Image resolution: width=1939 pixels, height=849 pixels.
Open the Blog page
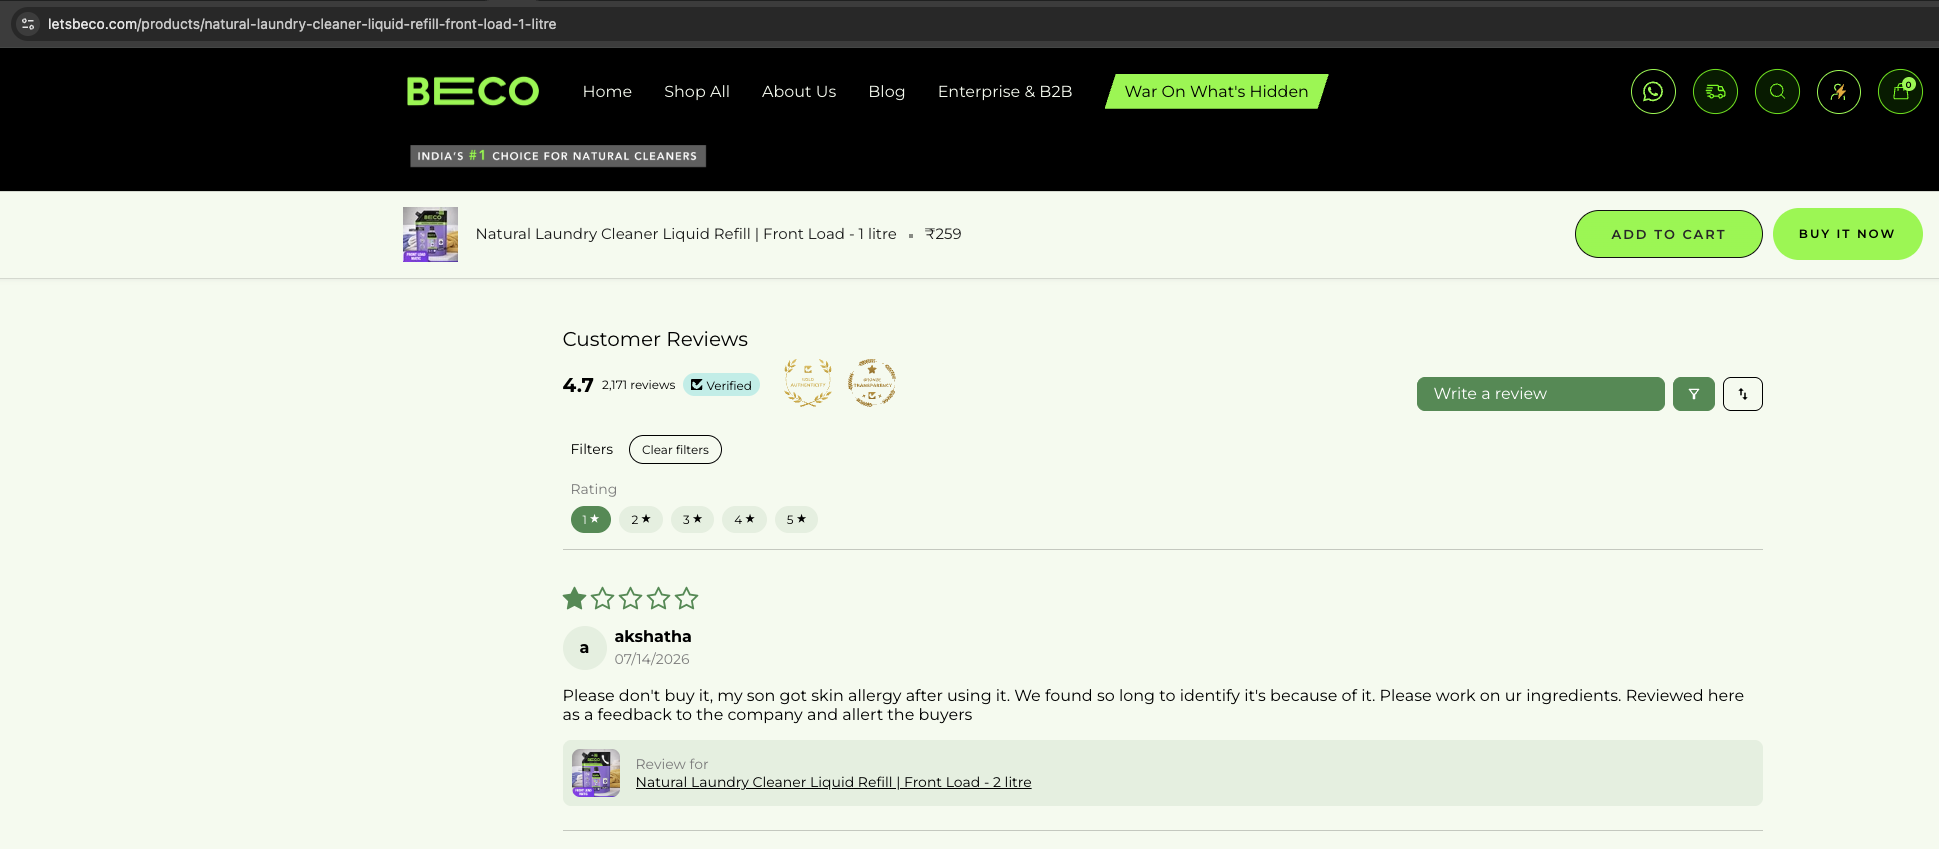tap(887, 92)
